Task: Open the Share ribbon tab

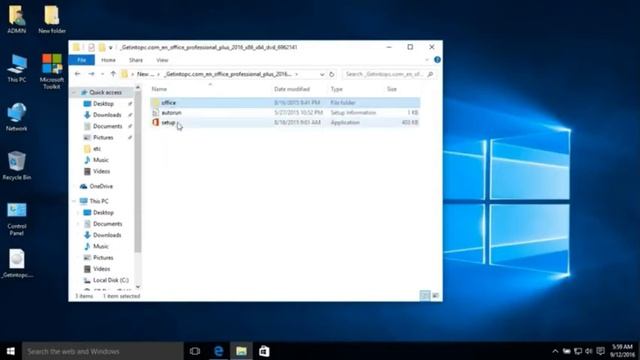Action: pos(136,60)
